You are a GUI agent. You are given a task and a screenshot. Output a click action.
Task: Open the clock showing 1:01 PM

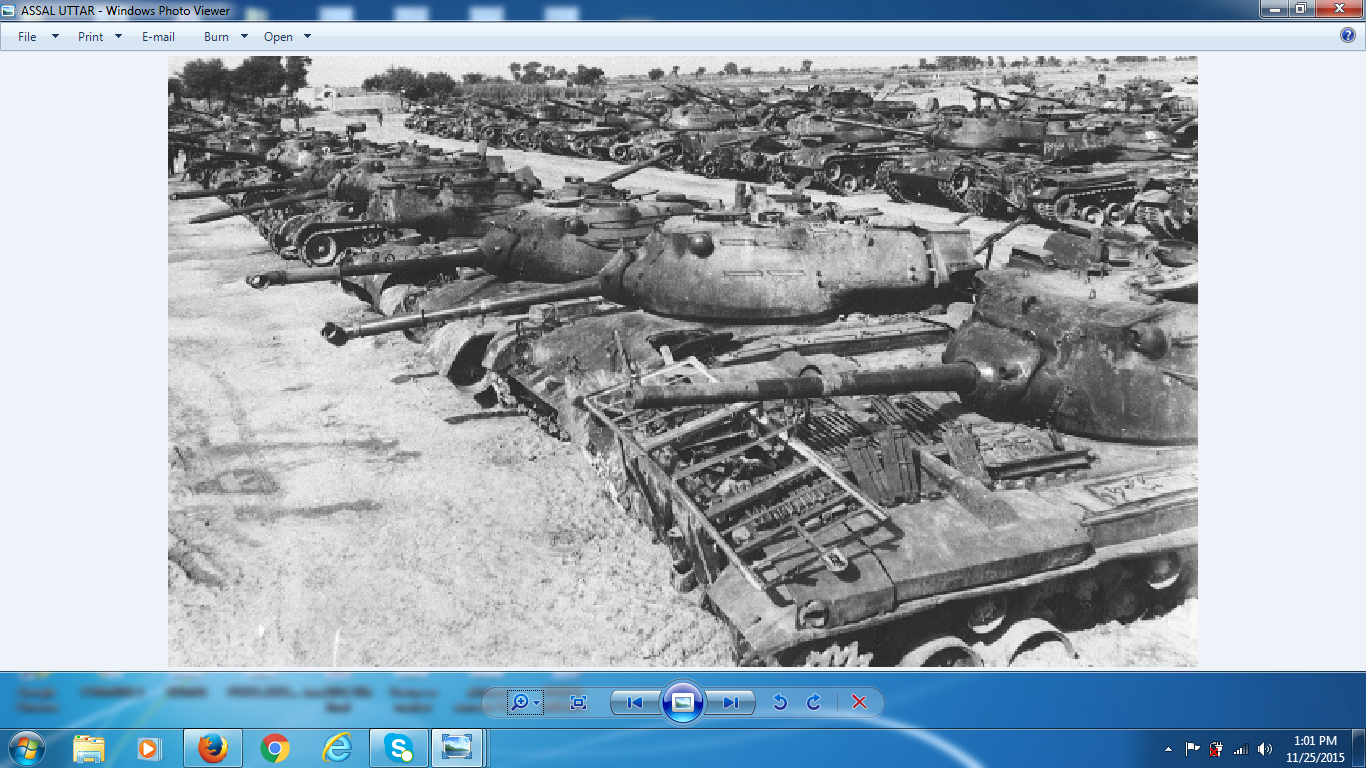point(1315,749)
